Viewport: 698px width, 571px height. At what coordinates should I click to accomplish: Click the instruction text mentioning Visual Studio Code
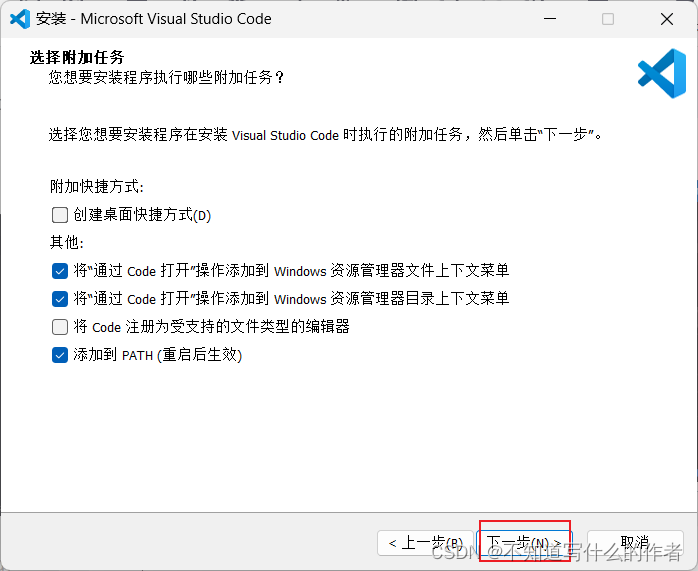pos(325,134)
